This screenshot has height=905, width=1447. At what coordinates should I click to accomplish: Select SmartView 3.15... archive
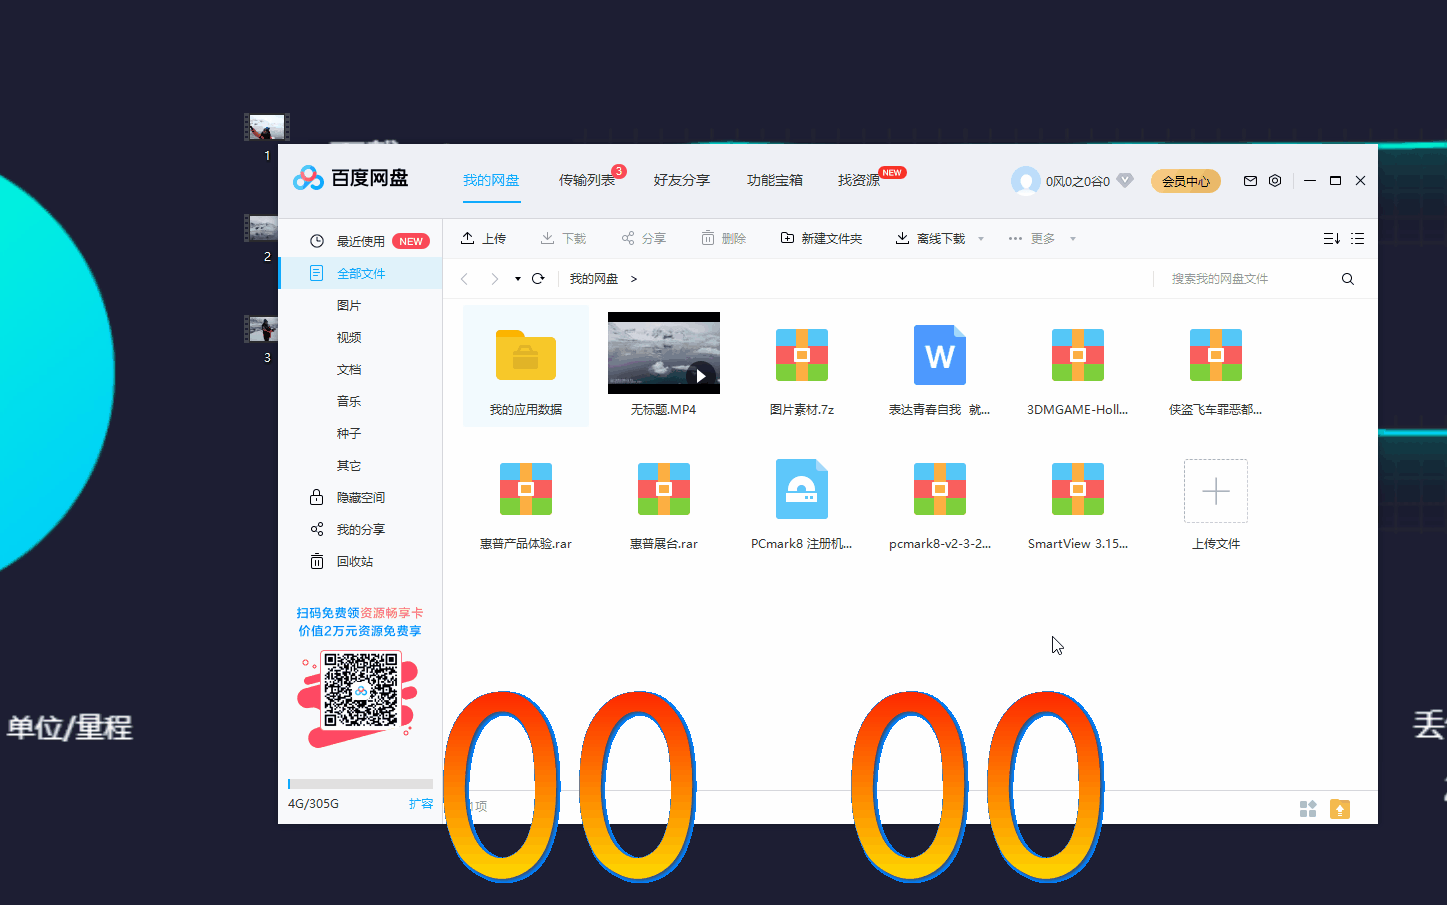[x=1078, y=489]
